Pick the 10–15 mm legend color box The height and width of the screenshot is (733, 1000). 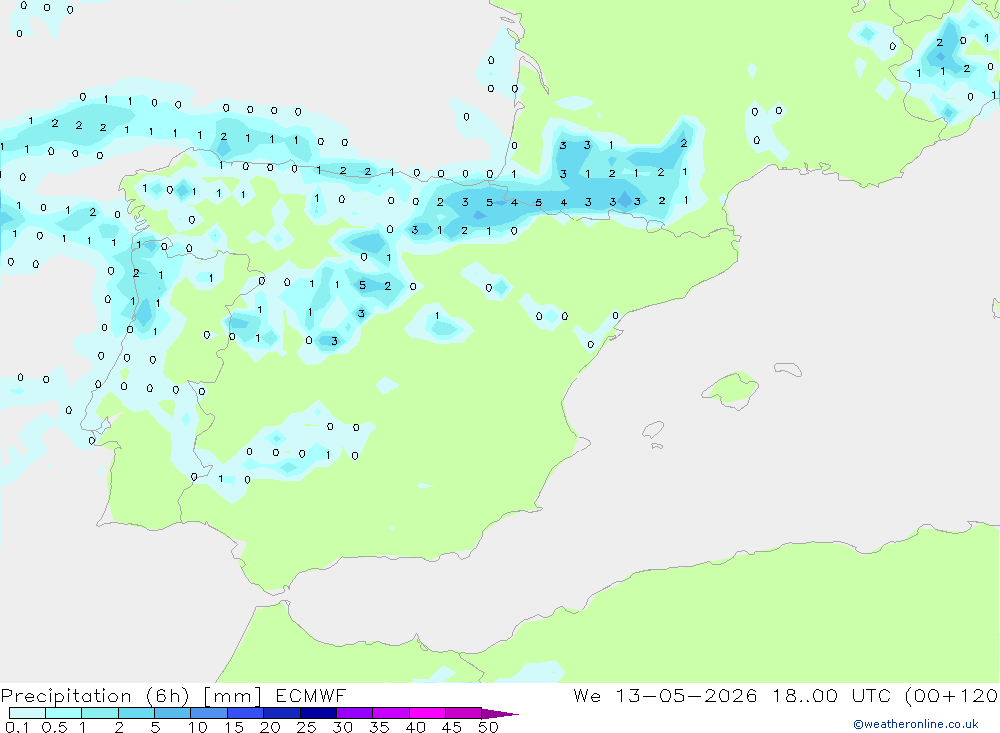click(x=209, y=713)
